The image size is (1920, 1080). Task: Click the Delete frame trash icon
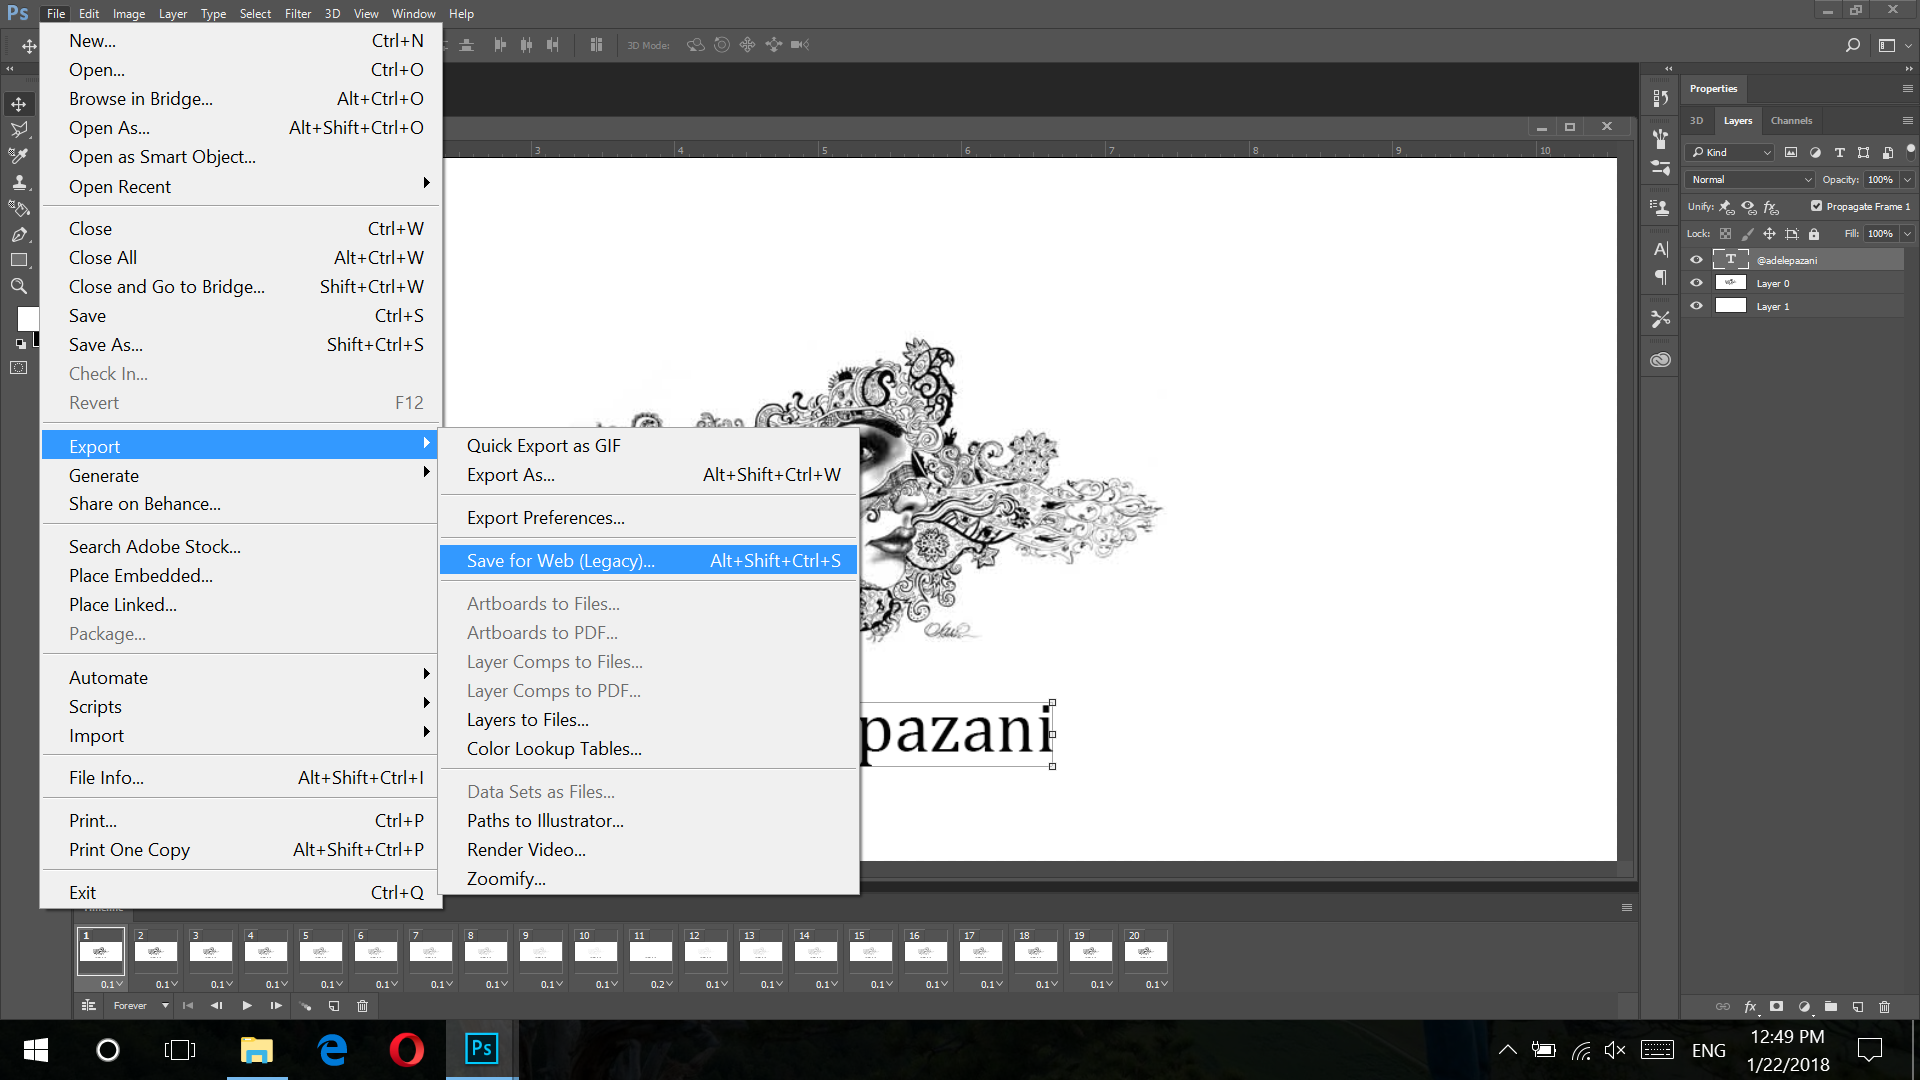362,1006
